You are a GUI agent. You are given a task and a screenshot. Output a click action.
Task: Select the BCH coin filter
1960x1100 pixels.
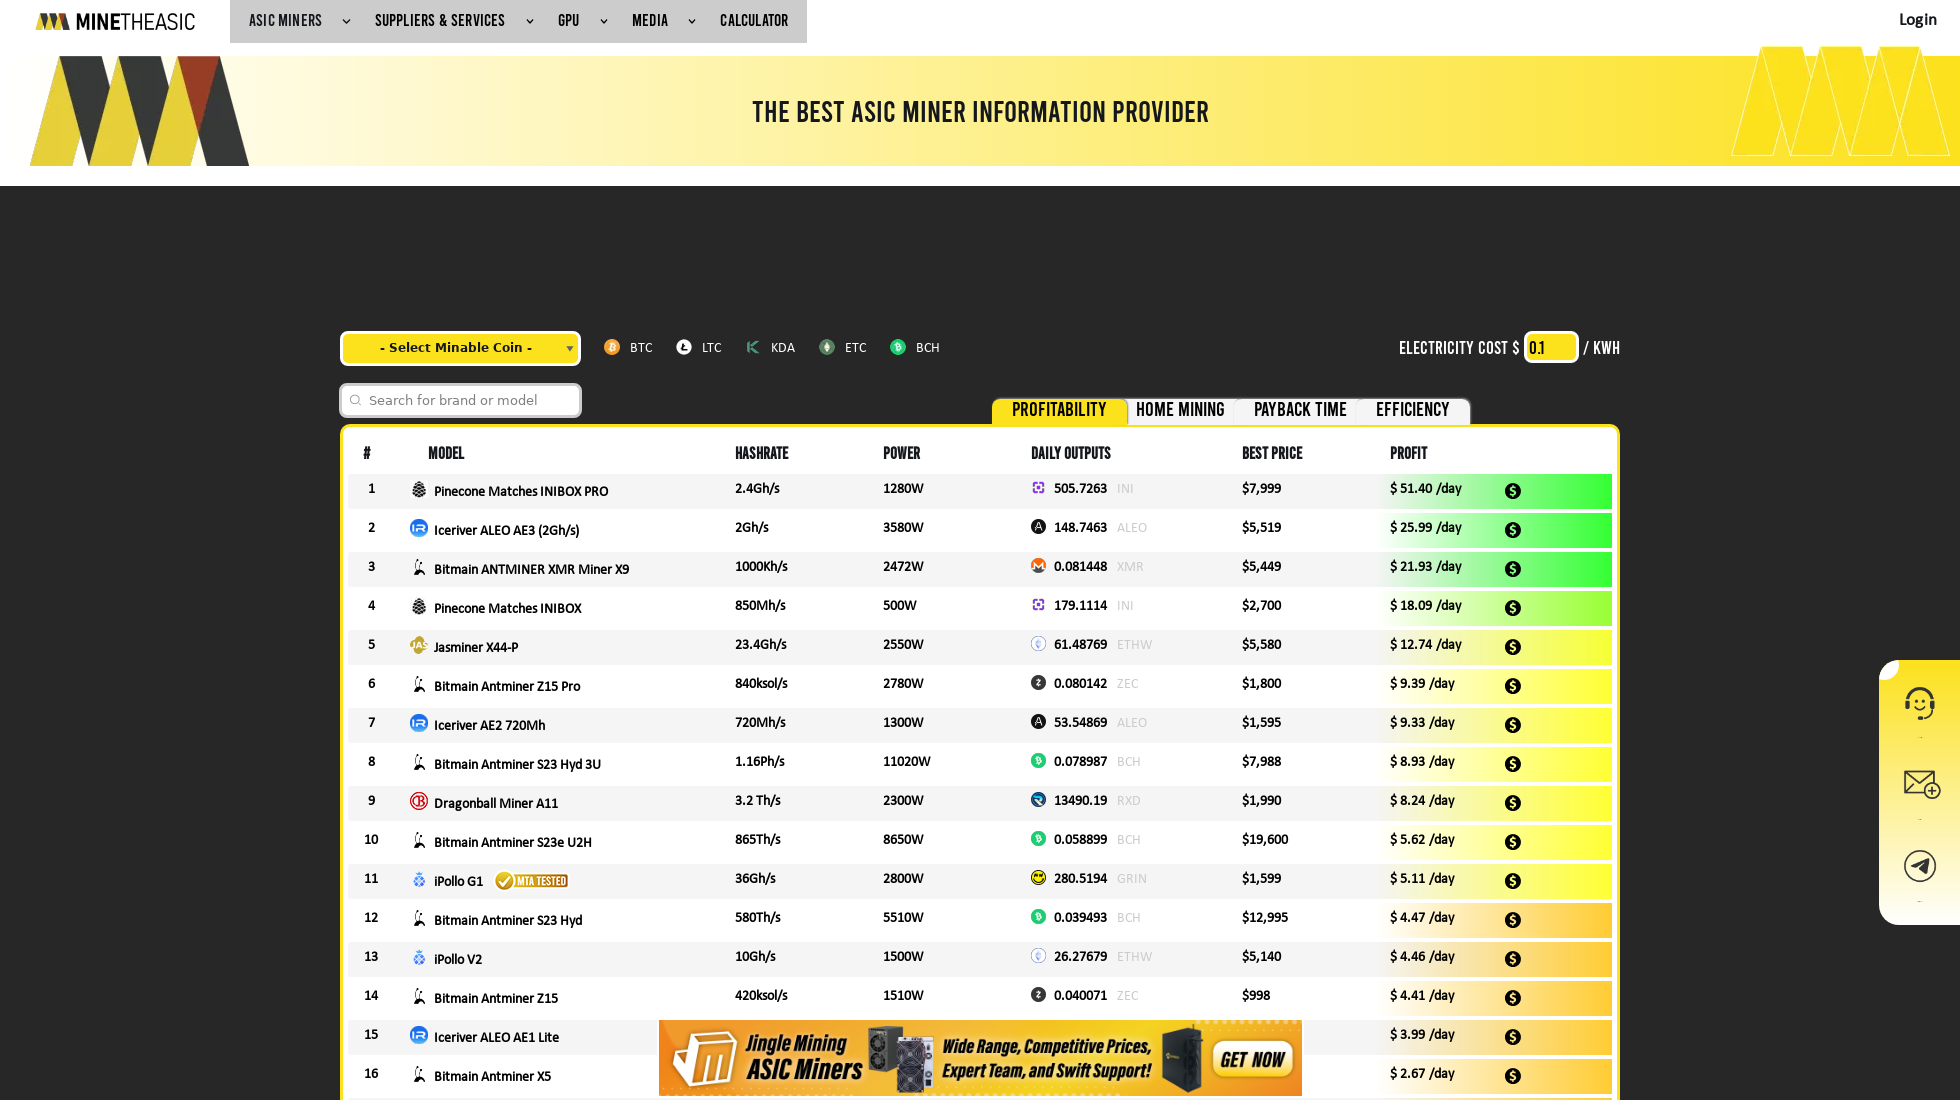coord(914,347)
